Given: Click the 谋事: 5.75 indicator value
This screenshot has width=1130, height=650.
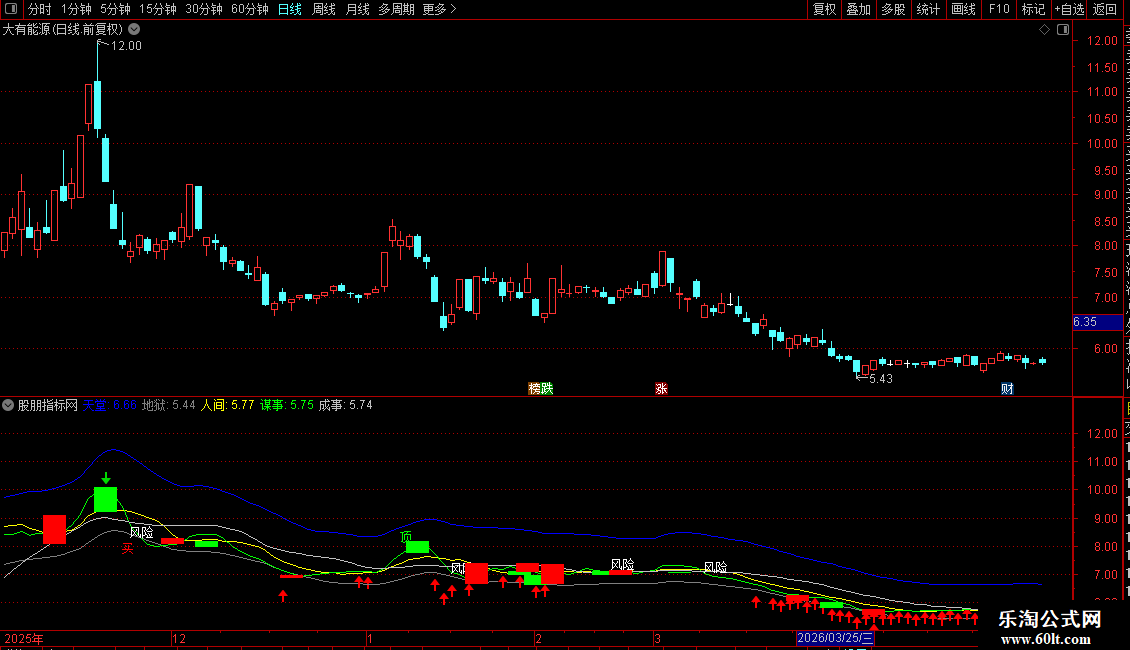Looking at the screenshot, I should (x=287, y=405).
